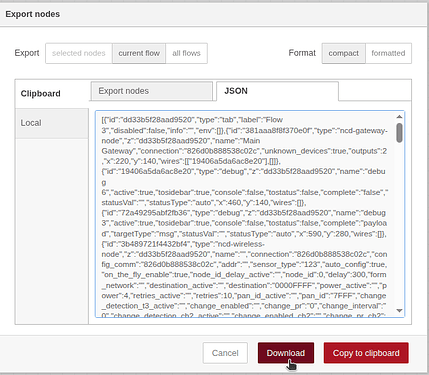Click the Format label

pyautogui.click(x=302, y=53)
